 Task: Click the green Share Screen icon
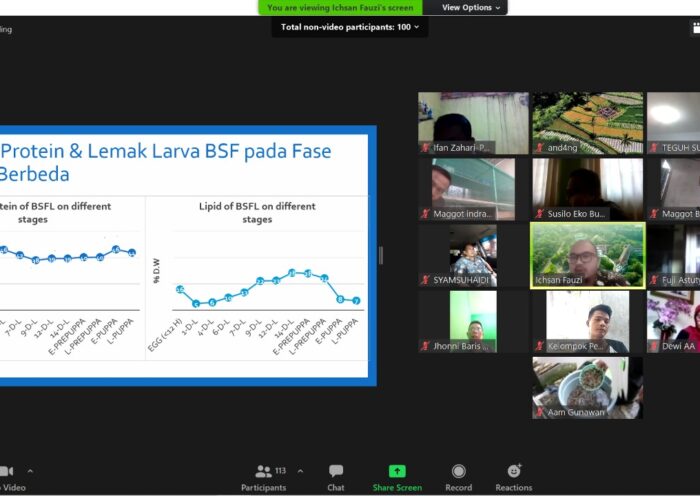[397, 471]
